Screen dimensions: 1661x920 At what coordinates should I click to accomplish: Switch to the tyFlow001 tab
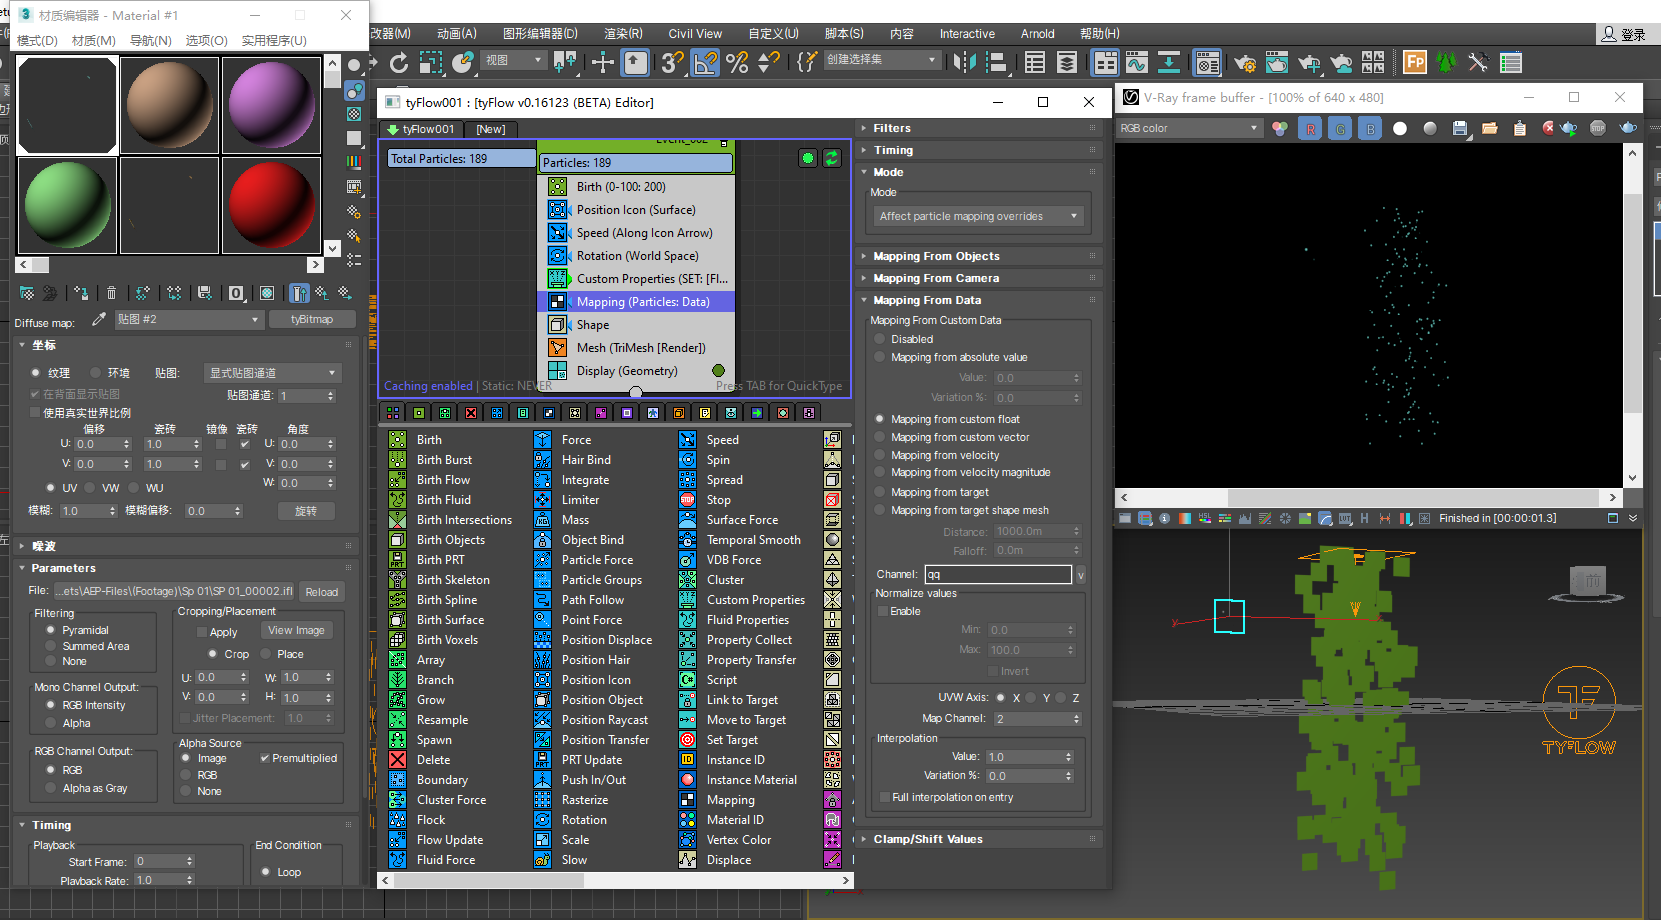[x=420, y=129]
